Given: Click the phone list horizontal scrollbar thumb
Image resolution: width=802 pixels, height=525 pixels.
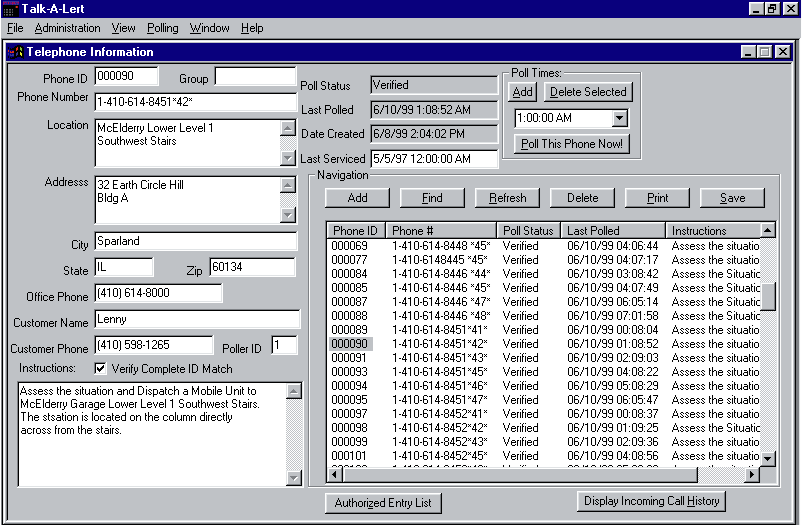Looking at the screenshot, I should (x=520, y=475).
